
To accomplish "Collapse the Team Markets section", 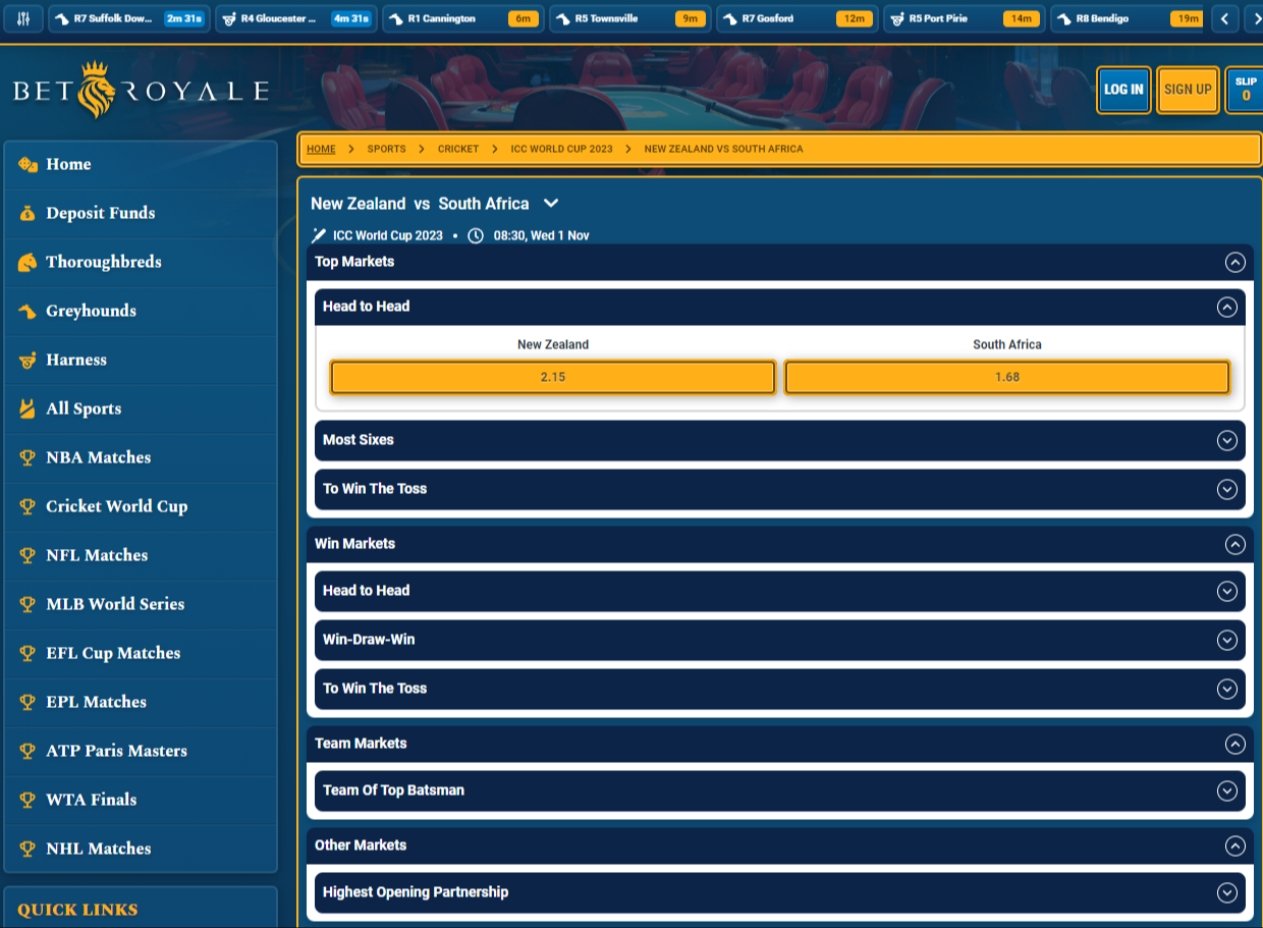I will pyautogui.click(x=1235, y=744).
